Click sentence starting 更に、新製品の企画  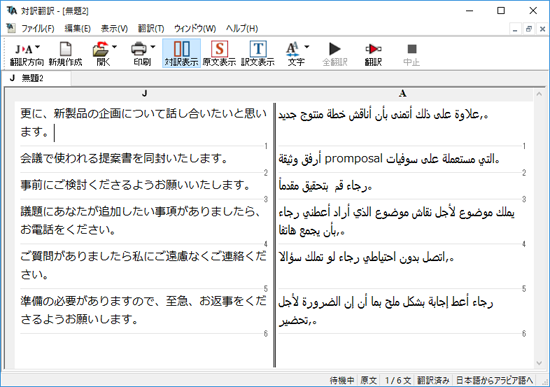coord(143,122)
